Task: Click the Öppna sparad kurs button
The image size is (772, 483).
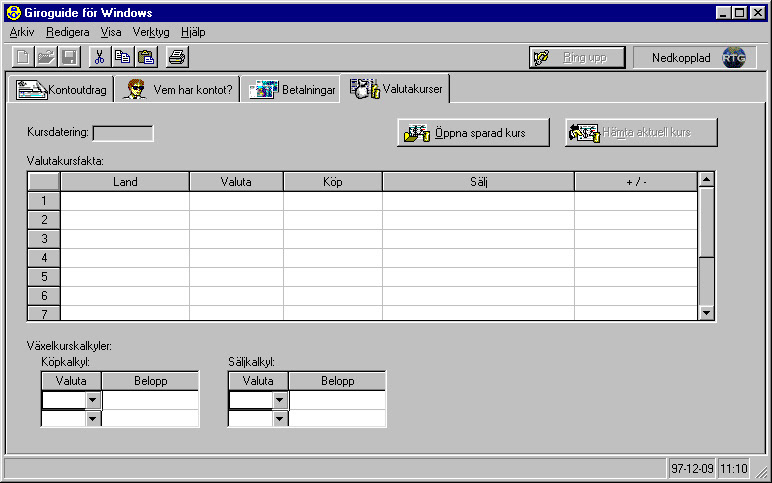Action: tap(473, 132)
